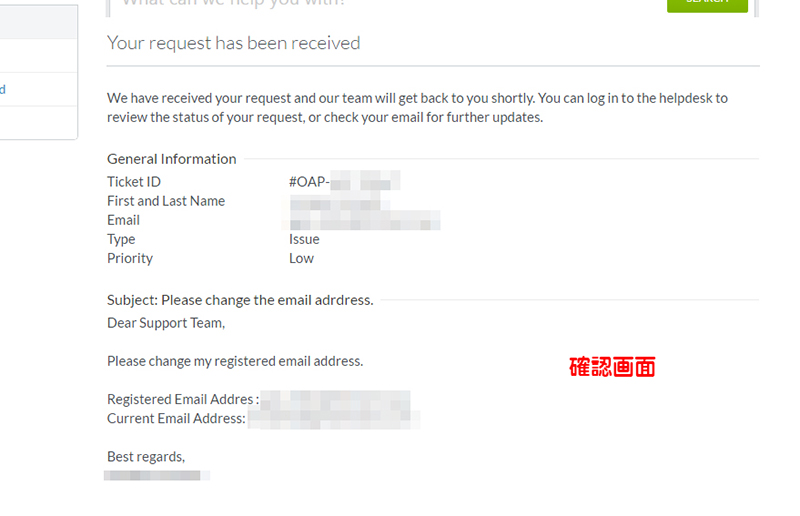Click the red 確認画面 annotation text
Image resolution: width=800 pixels, height=516 pixels.
point(612,367)
